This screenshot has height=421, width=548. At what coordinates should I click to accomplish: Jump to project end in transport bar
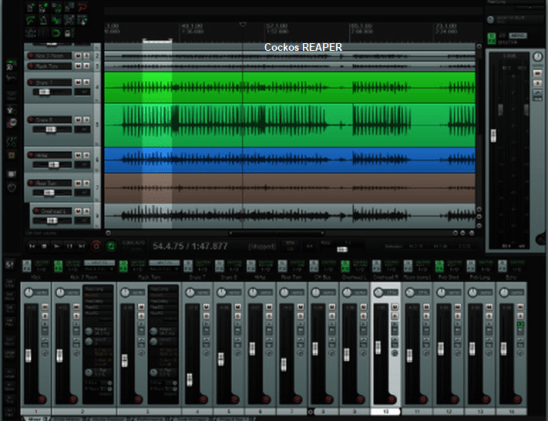point(81,246)
